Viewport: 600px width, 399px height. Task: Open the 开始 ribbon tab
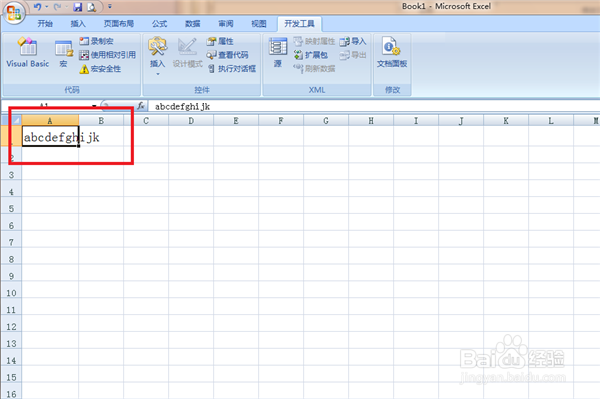(x=45, y=24)
